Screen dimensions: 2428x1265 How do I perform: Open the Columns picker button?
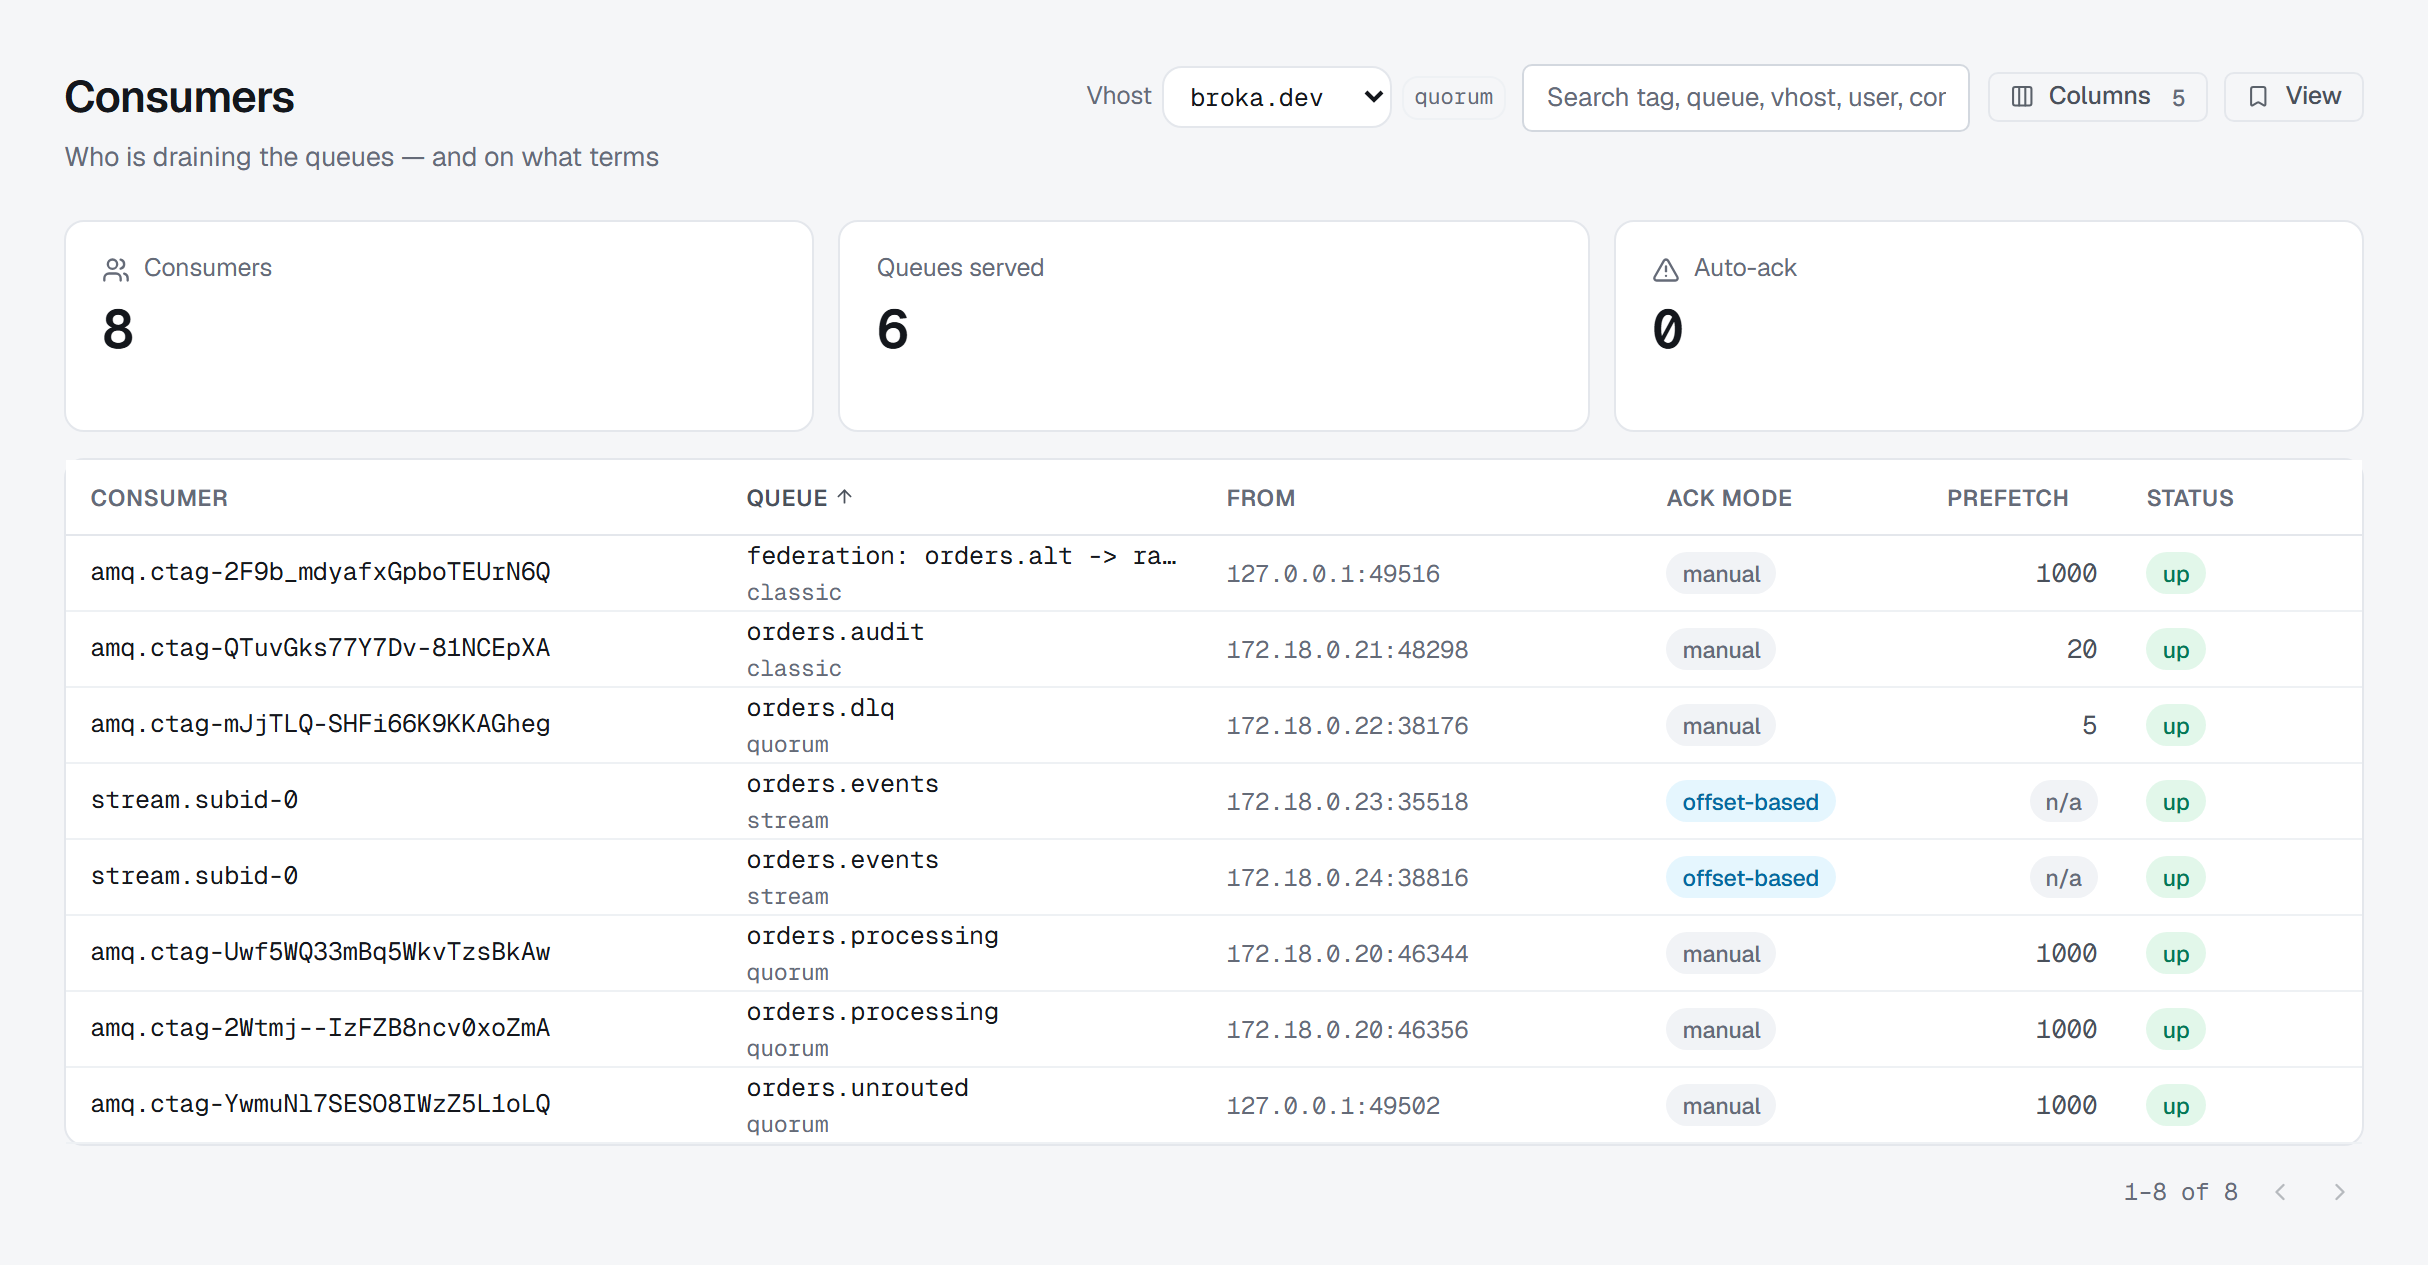point(2097,97)
